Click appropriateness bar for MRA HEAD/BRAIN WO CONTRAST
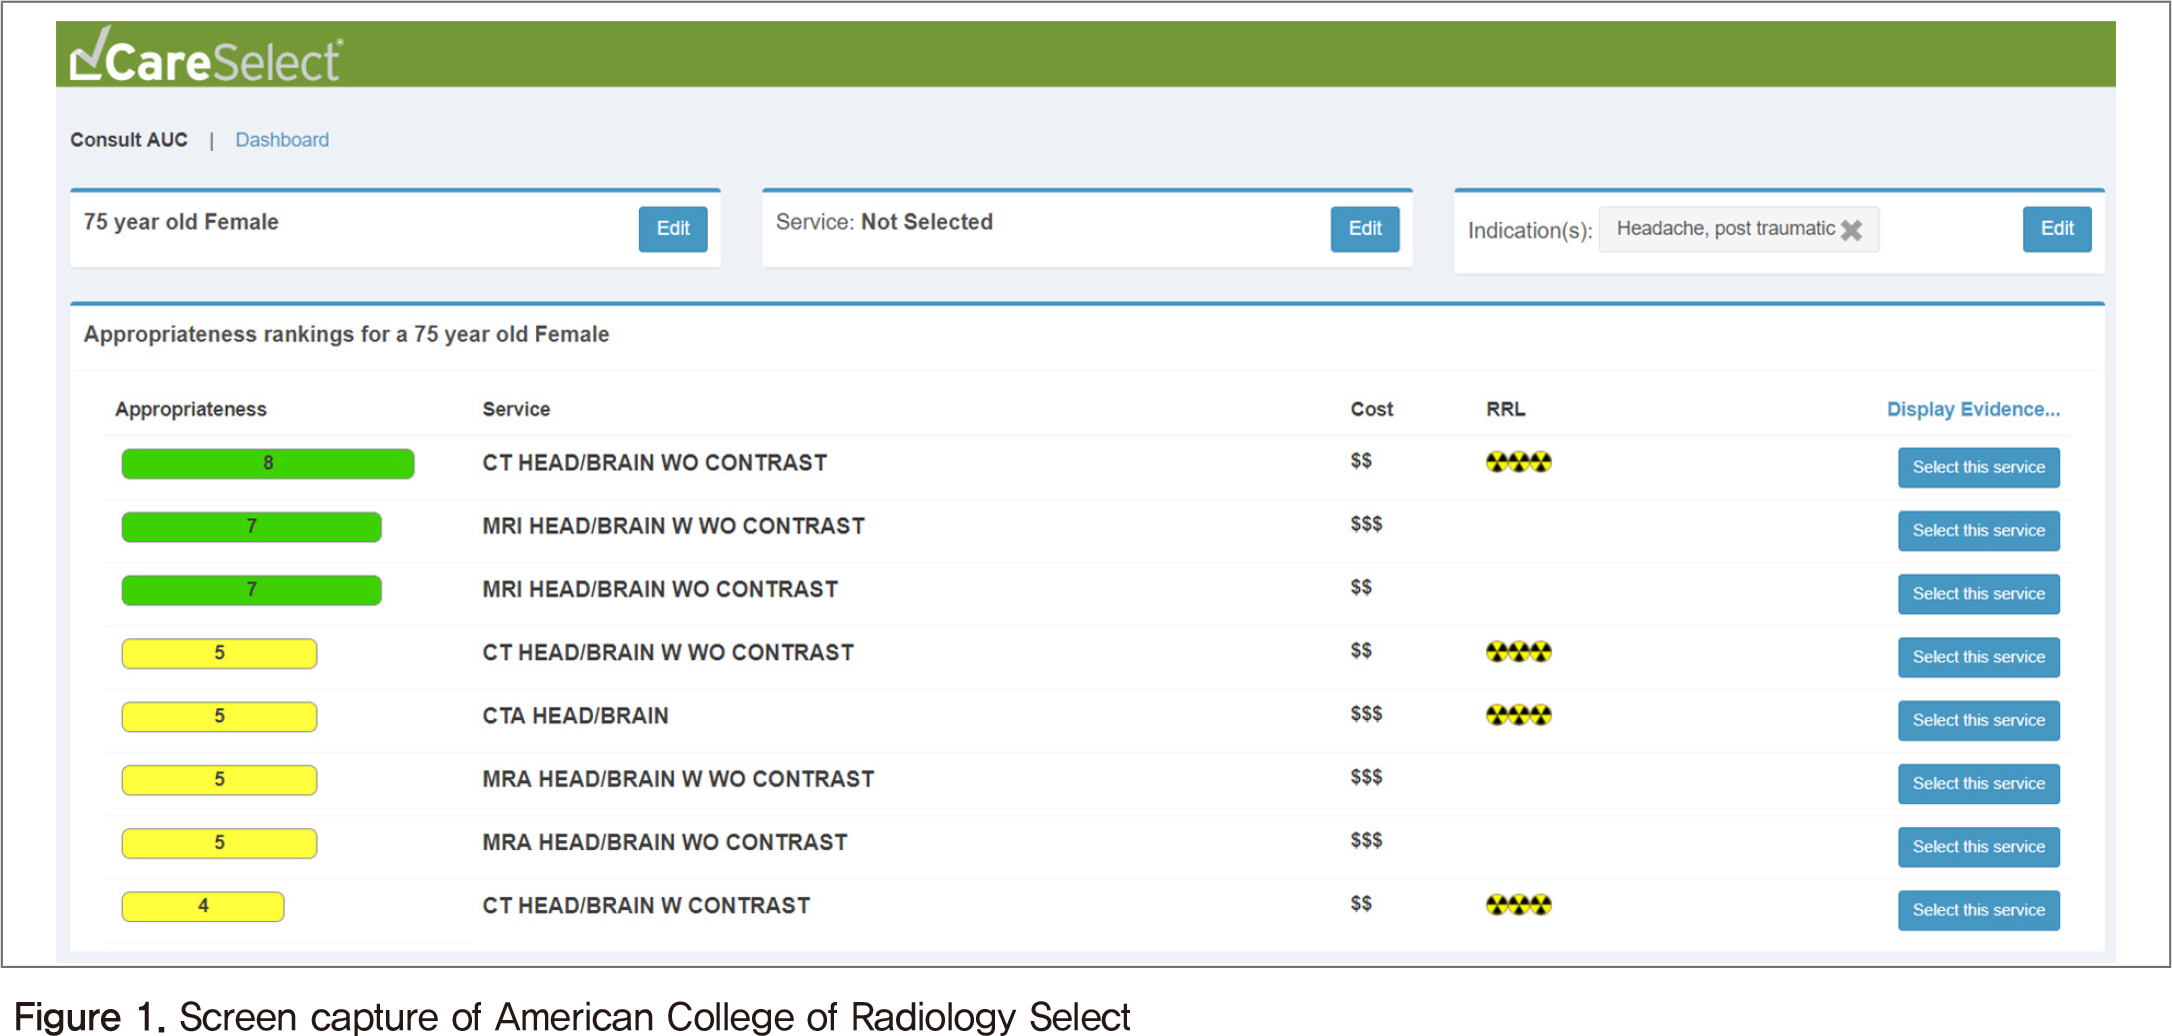Screen dimensions: 2172x1036 point(219,843)
